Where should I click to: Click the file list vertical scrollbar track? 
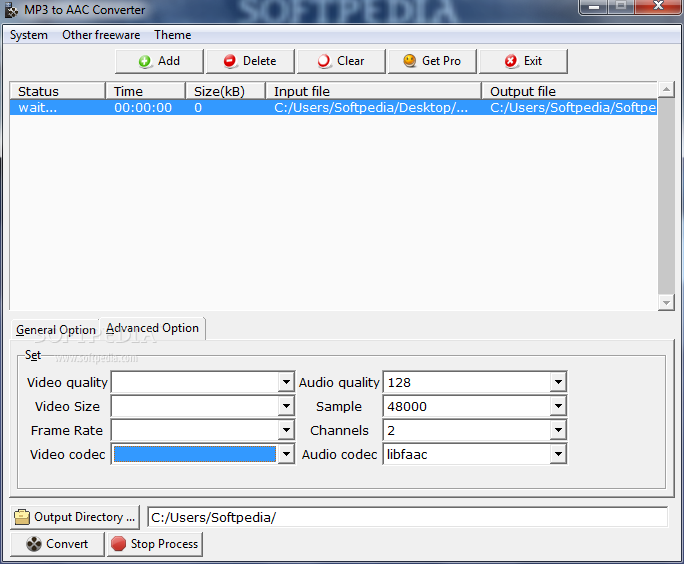click(x=666, y=196)
